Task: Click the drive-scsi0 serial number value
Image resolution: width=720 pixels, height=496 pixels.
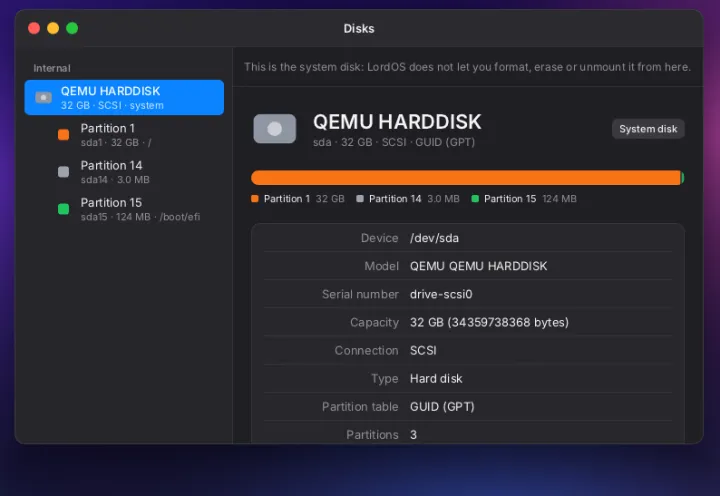Action: 441,294
